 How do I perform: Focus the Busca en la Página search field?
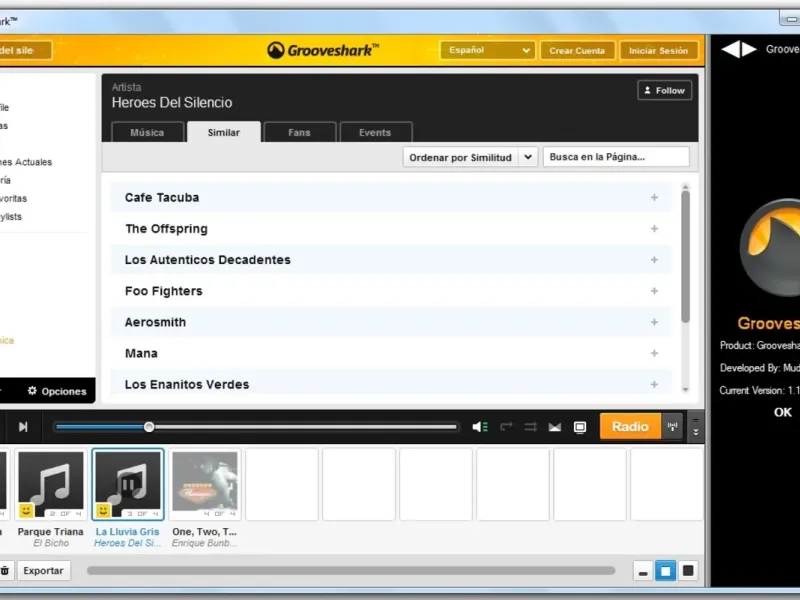click(616, 157)
